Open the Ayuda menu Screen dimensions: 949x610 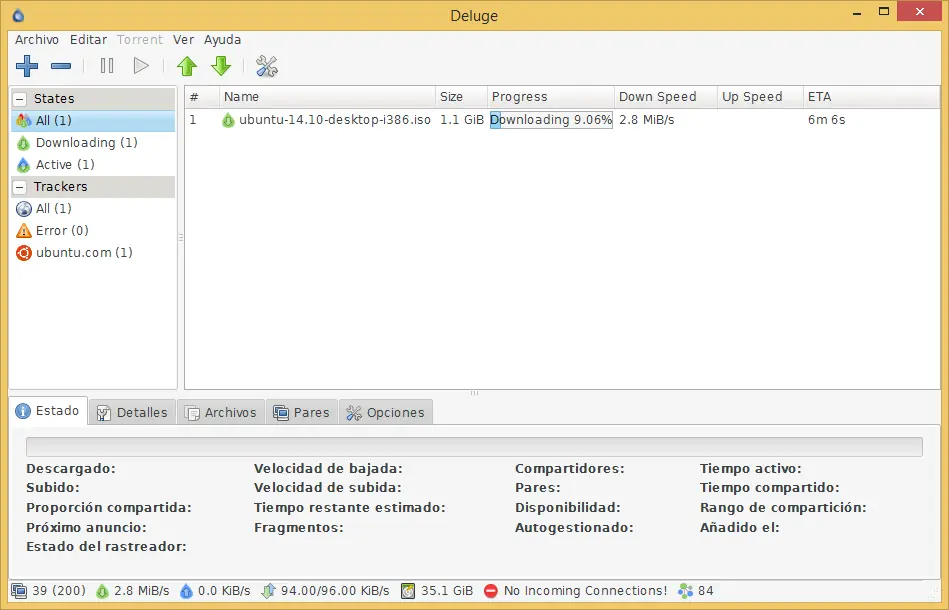(x=222, y=39)
